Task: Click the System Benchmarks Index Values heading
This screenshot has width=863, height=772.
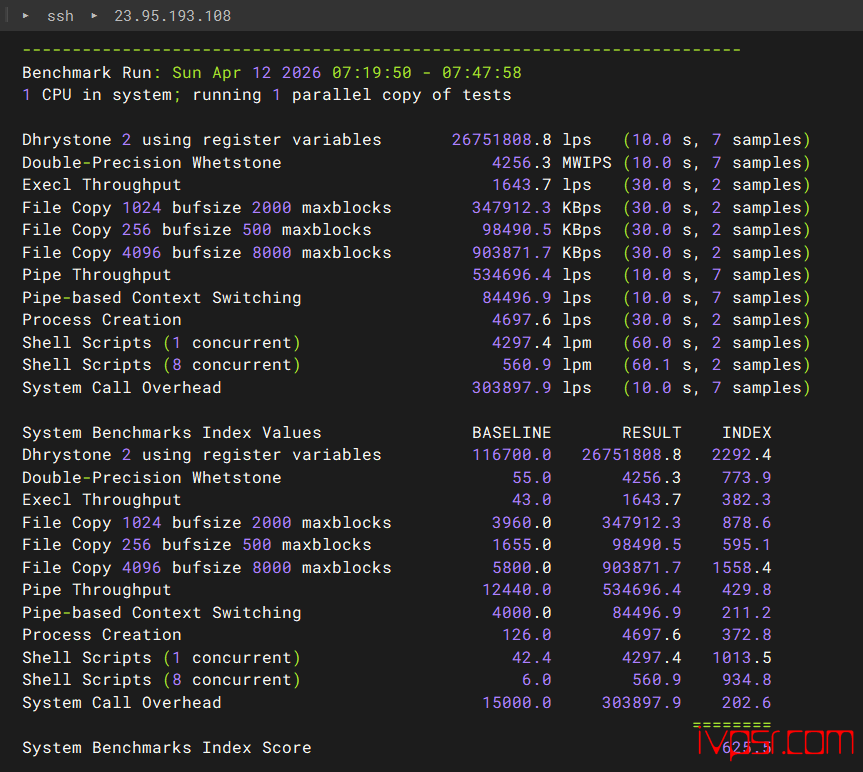Action: click(171, 433)
